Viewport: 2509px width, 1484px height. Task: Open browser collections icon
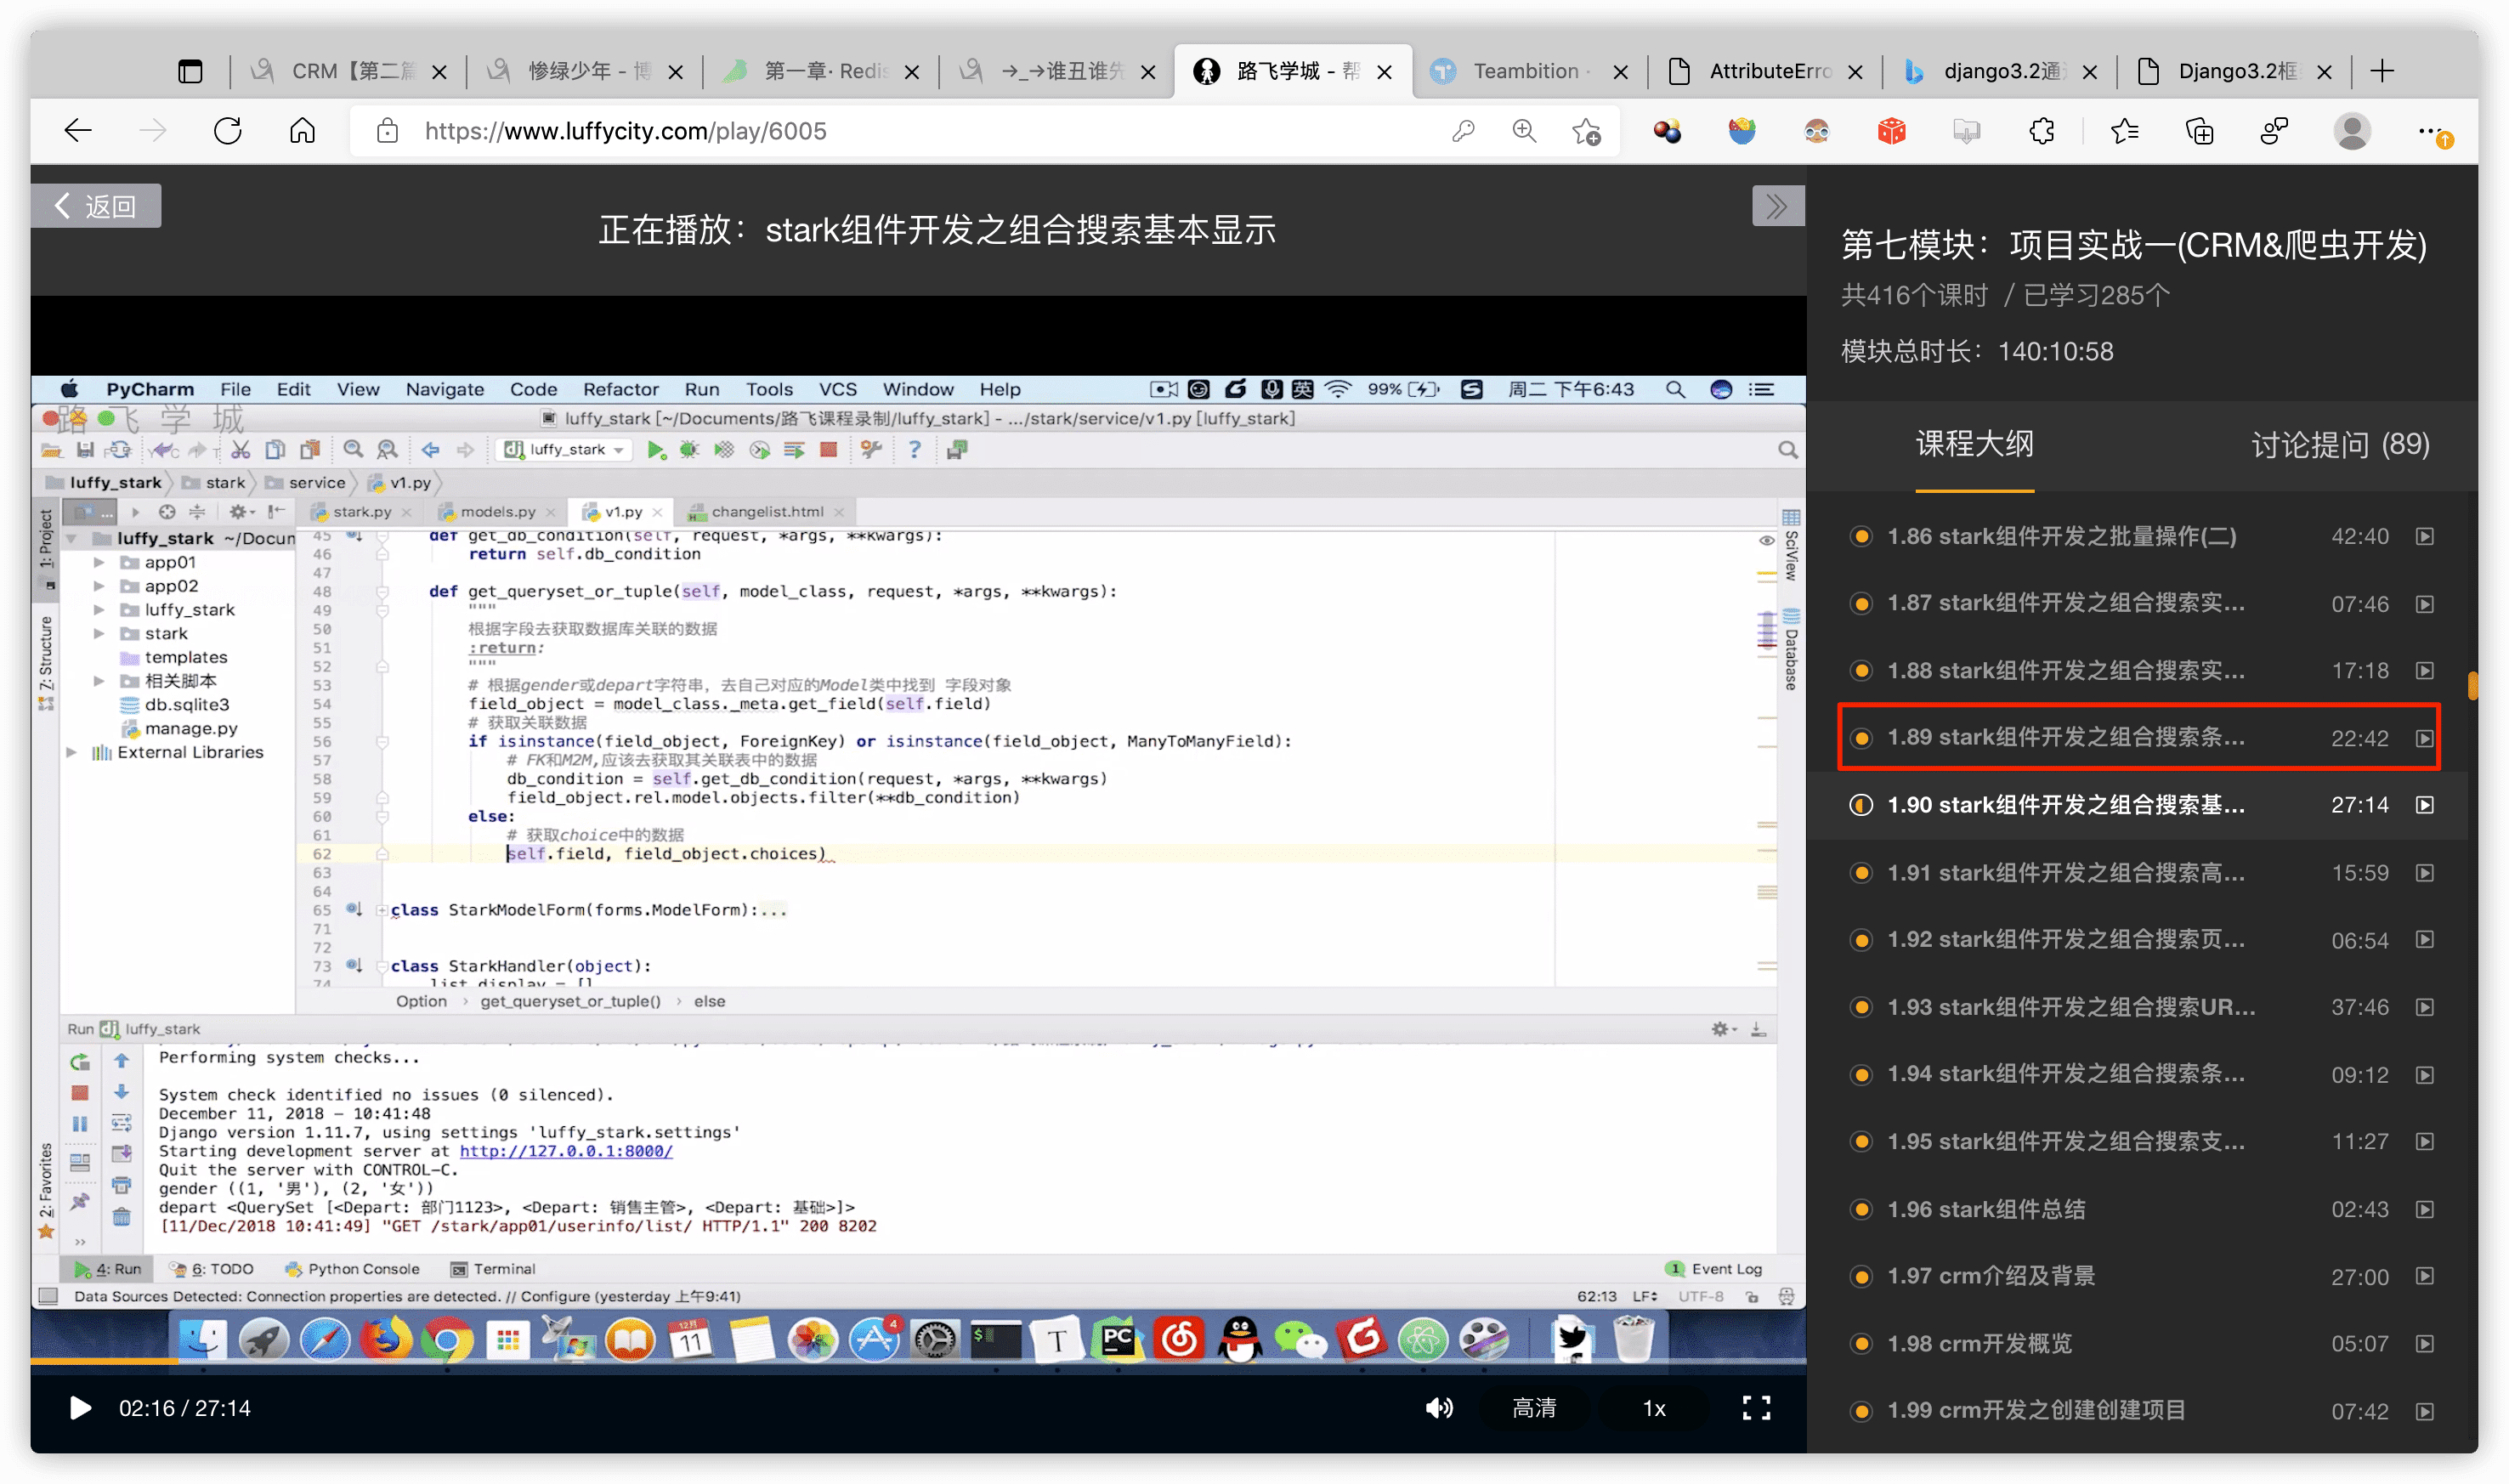(2199, 131)
